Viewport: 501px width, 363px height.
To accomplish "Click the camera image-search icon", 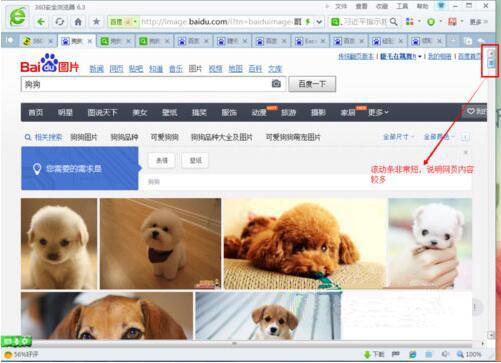I will (276, 84).
